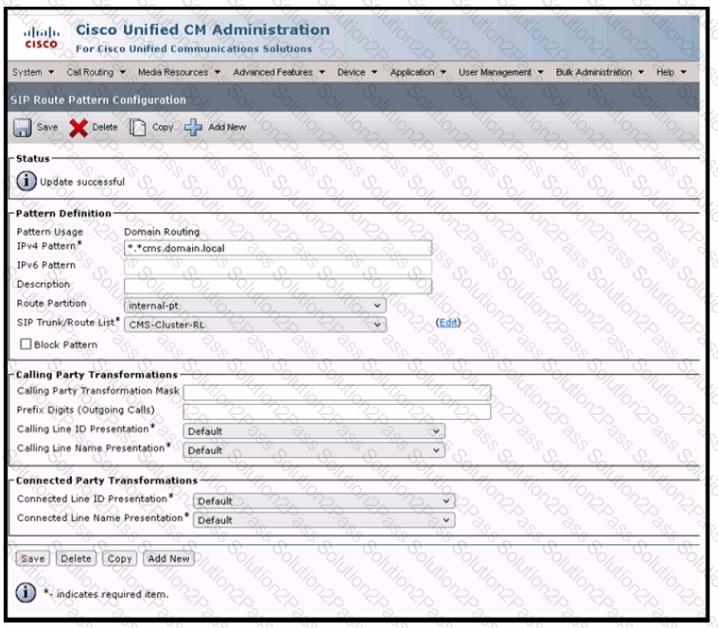Click the blue plus Add New icon
The height and width of the screenshot is (628, 718).
point(193,127)
